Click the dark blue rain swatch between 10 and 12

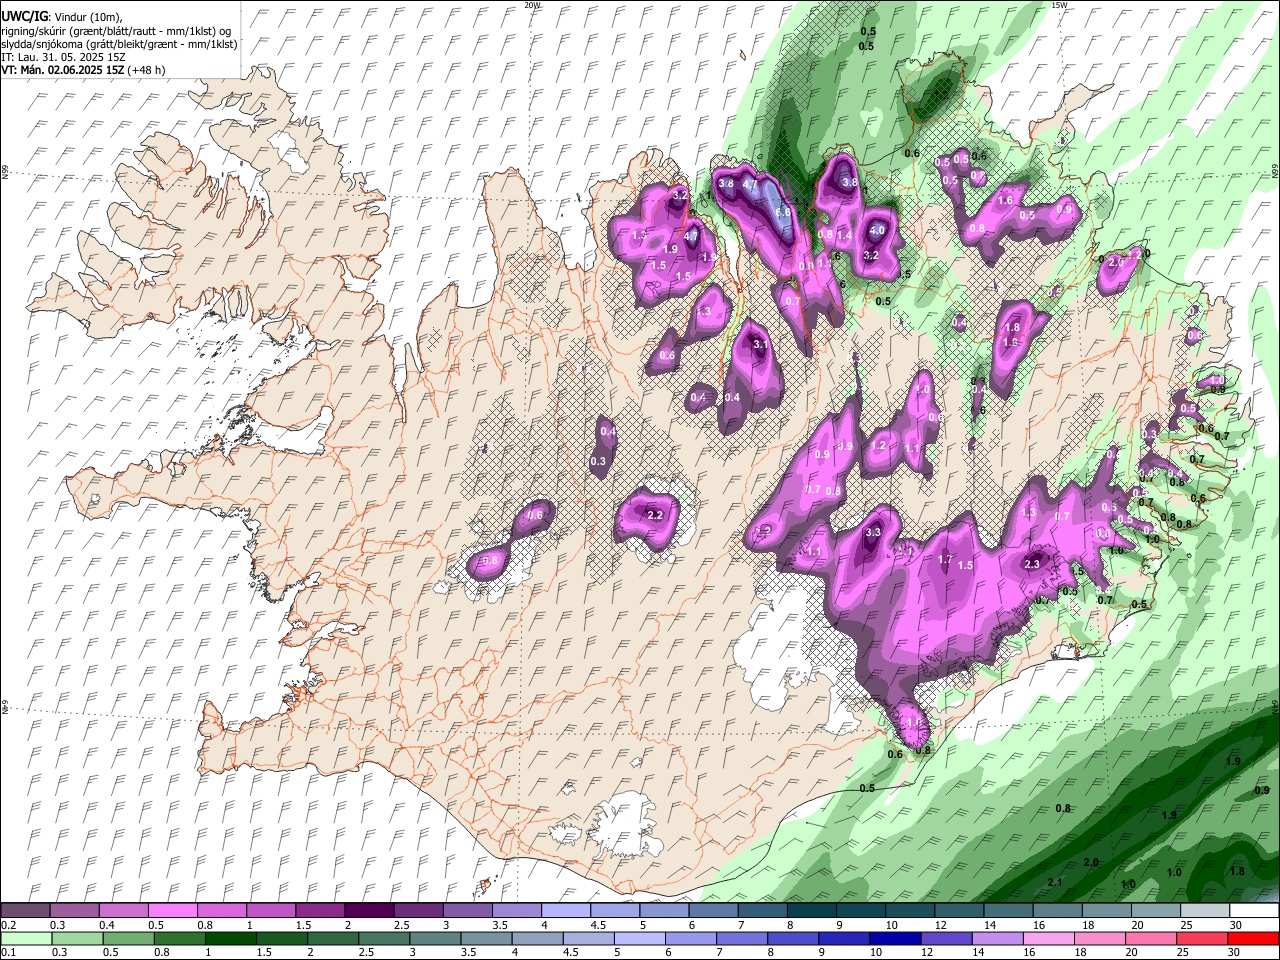pyautogui.click(x=896, y=938)
